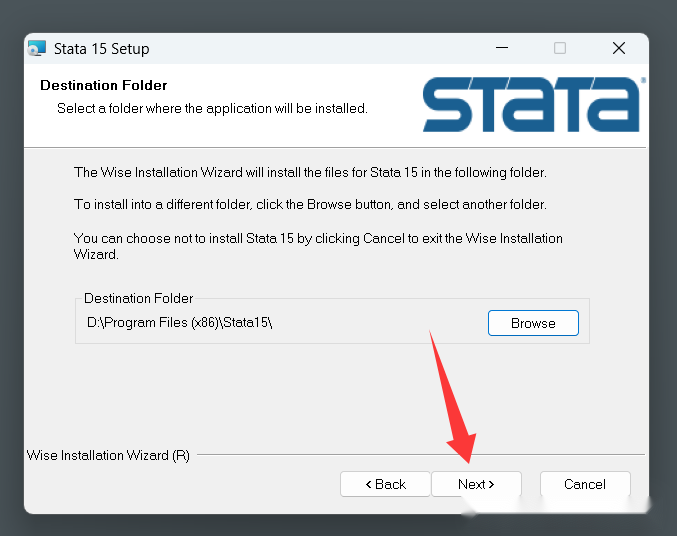
Task: Click the Browse button for destination folder
Action: click(x=533, y=323)
